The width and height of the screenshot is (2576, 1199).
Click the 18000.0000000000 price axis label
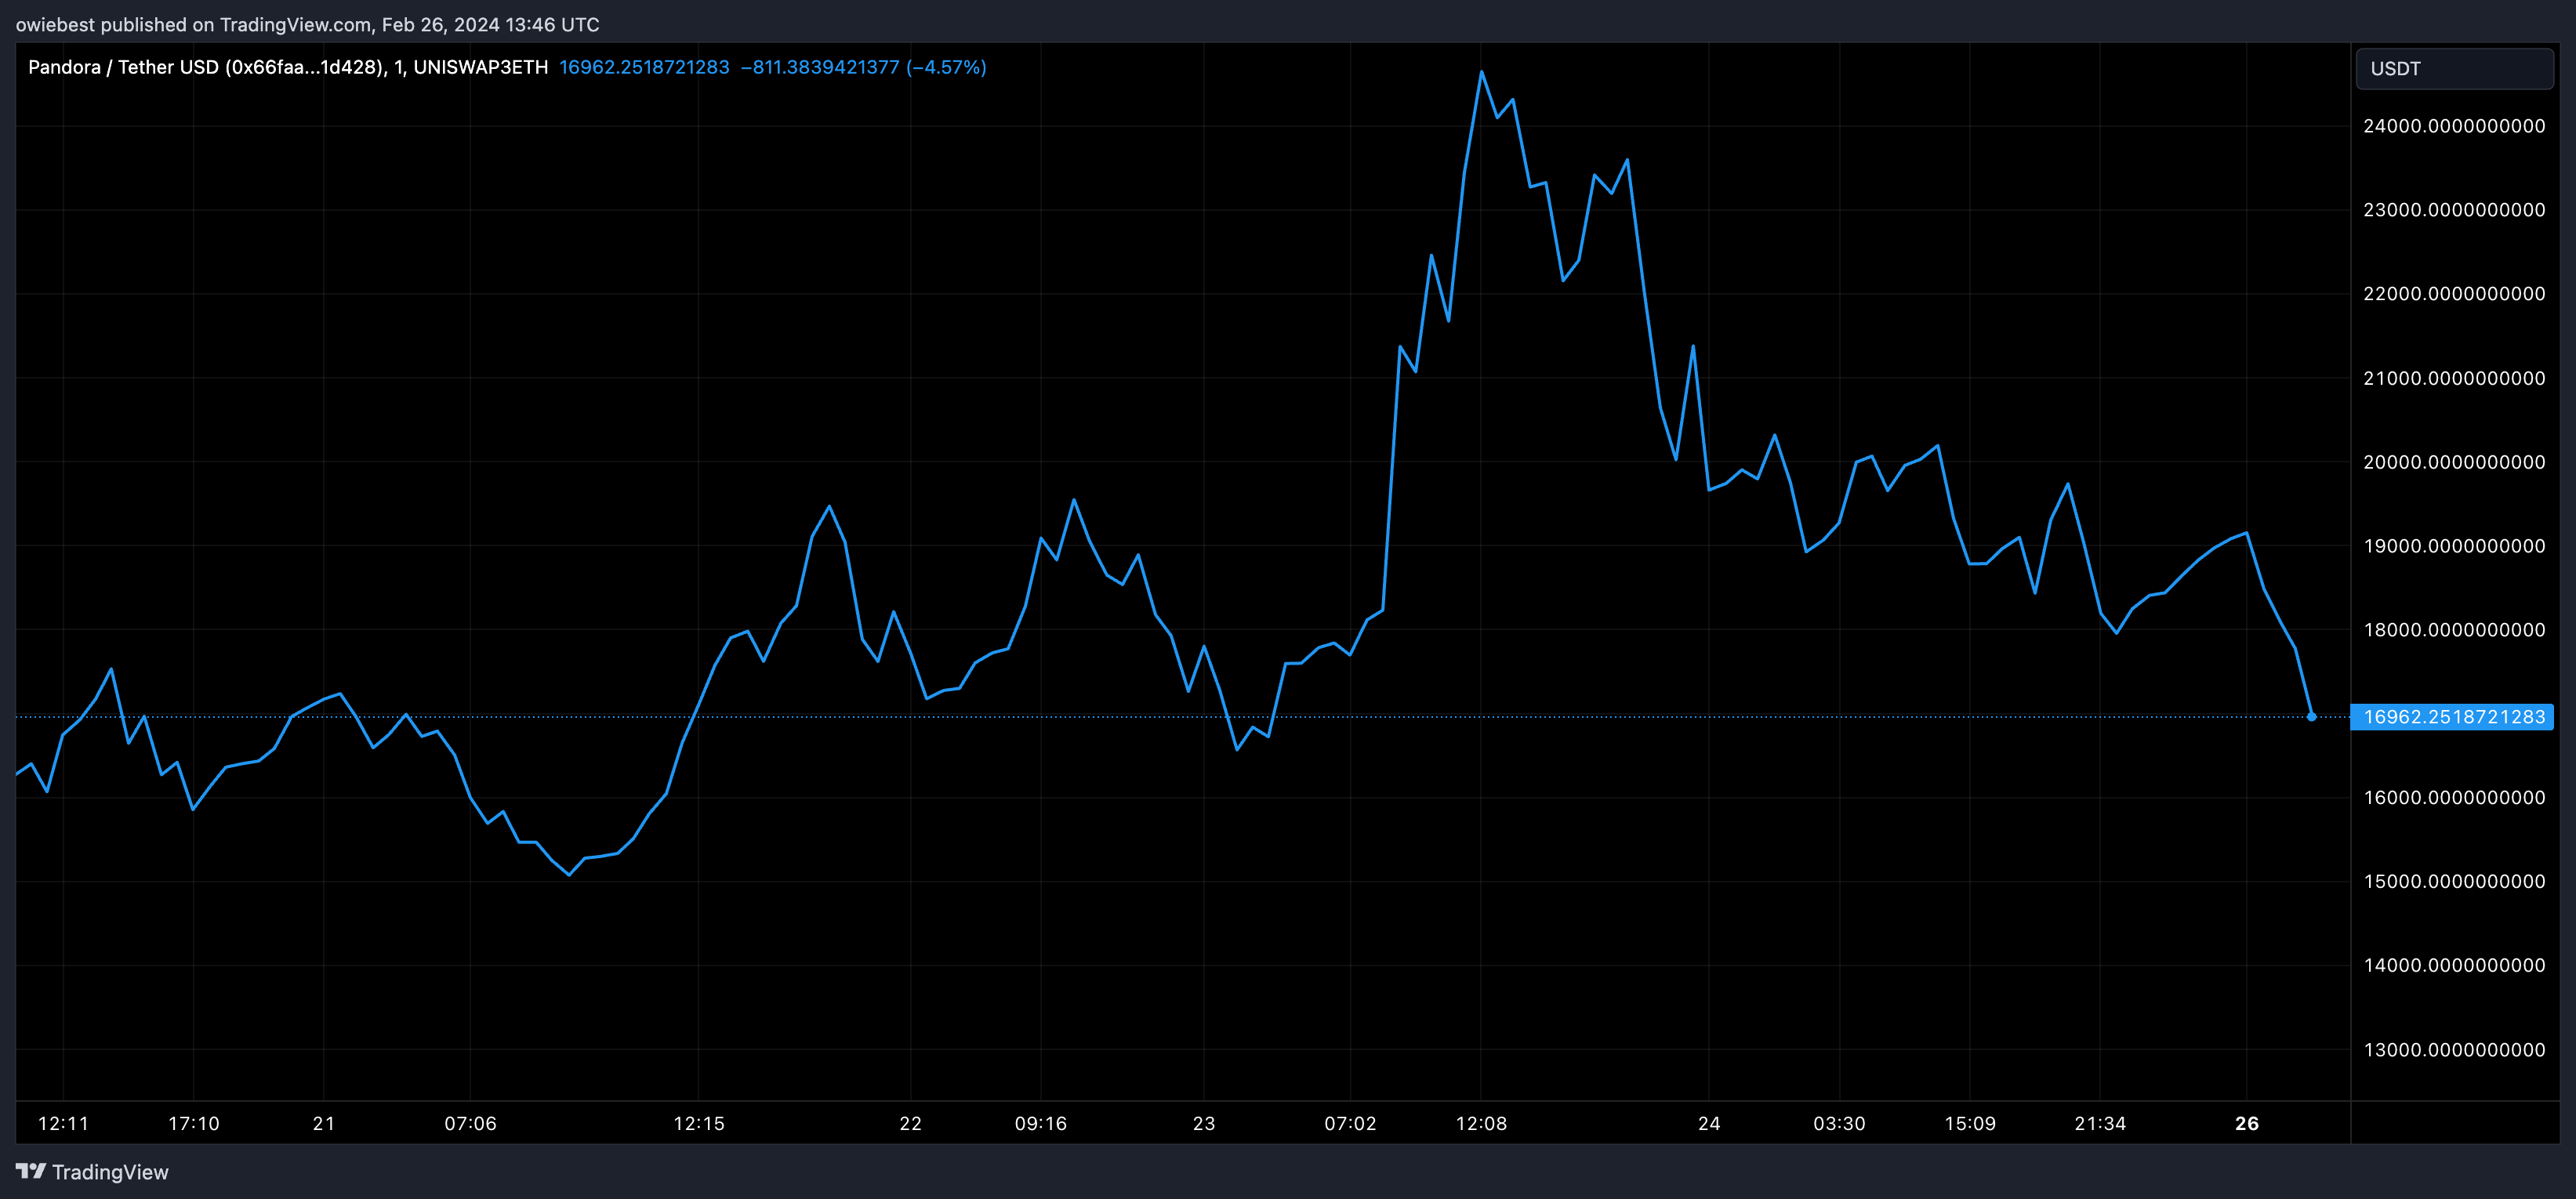2454,630
